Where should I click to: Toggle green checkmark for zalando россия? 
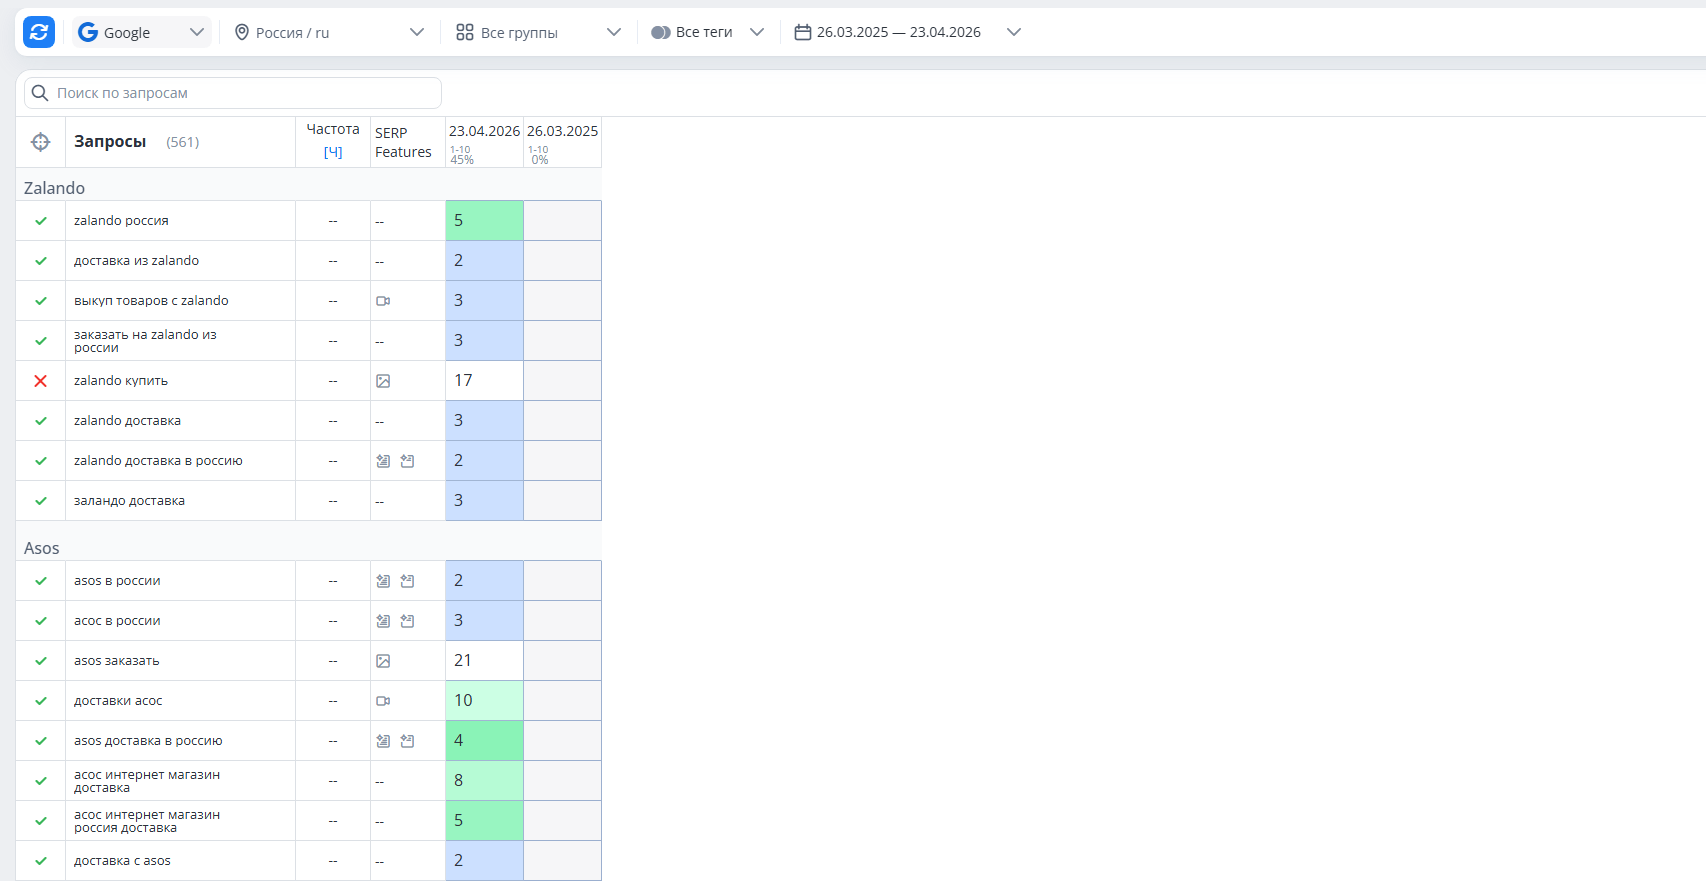pyautogui.click(x=41, y=221)
